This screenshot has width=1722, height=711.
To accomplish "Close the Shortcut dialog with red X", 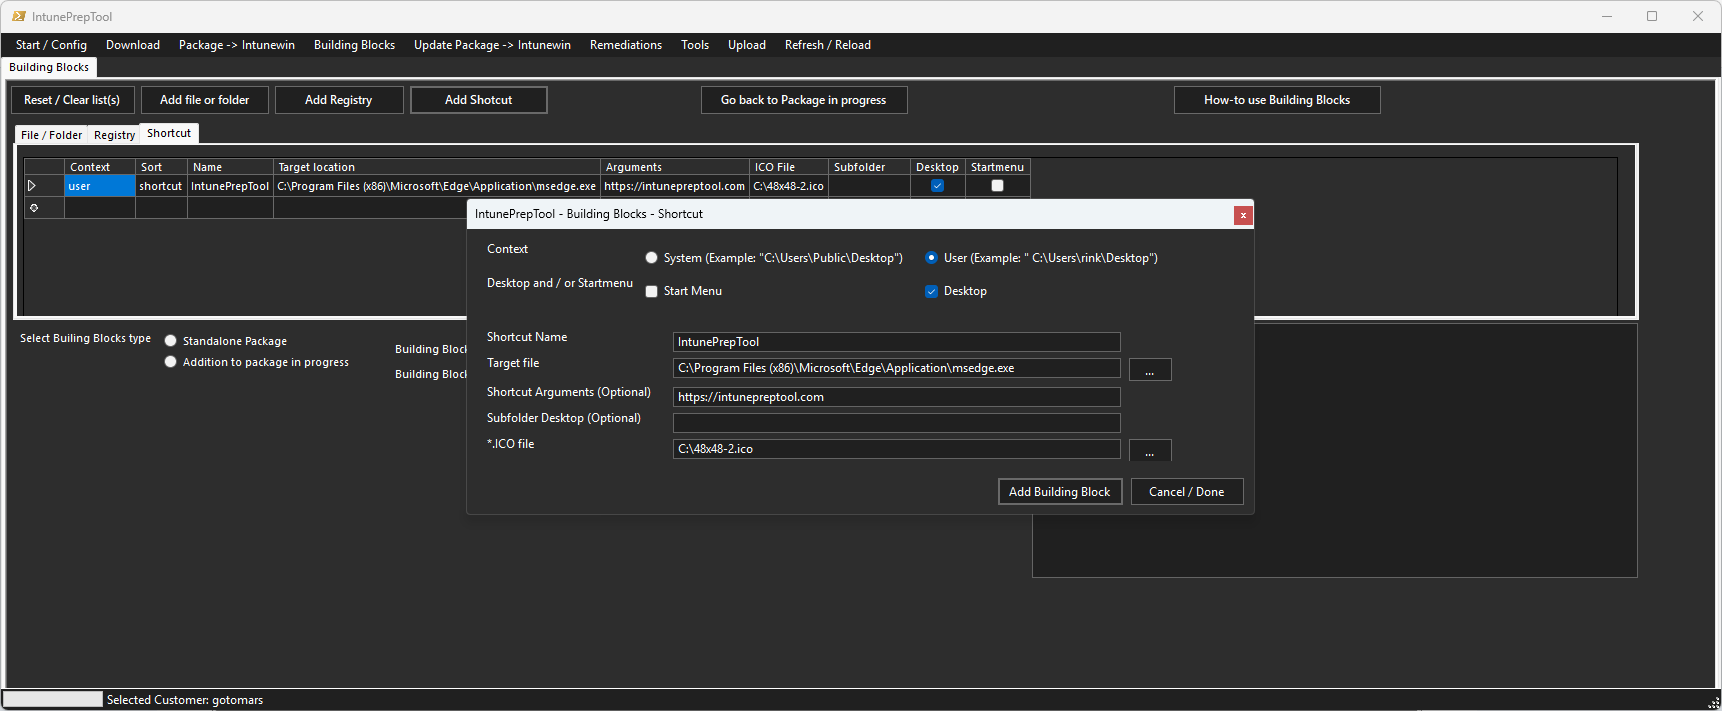I will 1243,215.
